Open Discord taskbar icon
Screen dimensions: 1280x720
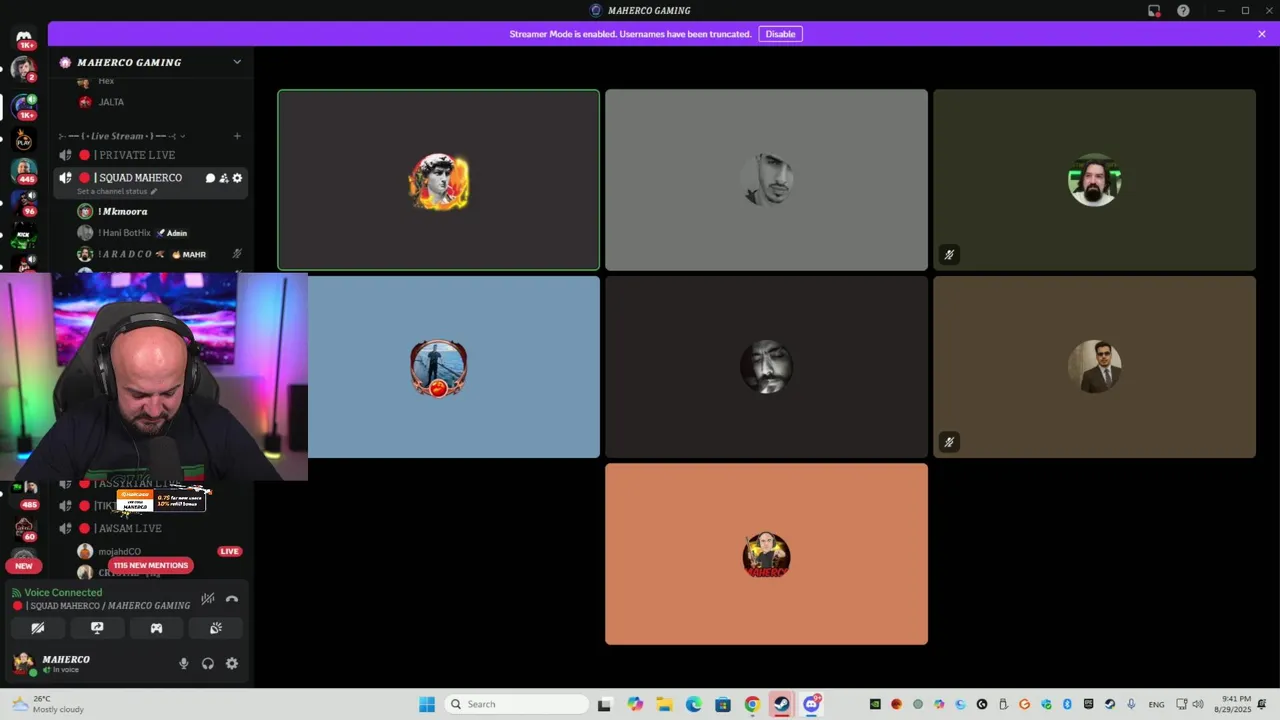click(x=811, y=704)
